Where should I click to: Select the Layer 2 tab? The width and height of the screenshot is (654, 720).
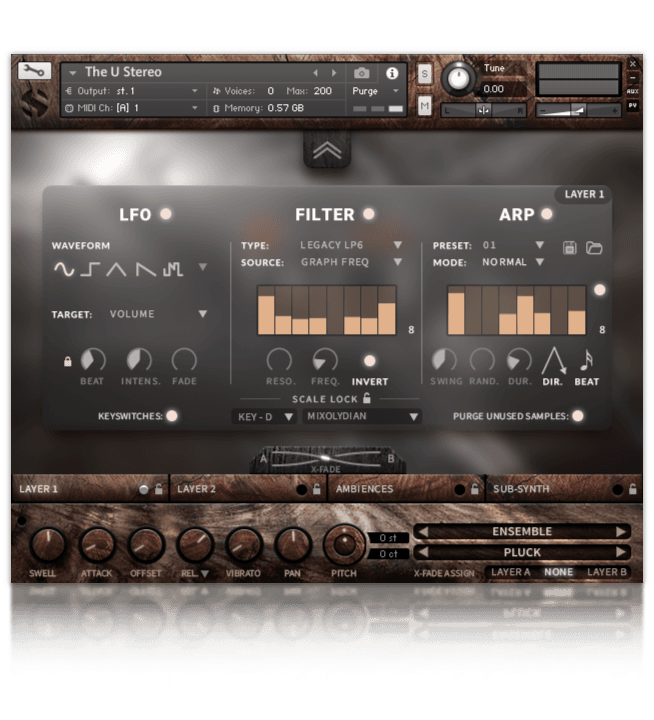click(248, 489)
